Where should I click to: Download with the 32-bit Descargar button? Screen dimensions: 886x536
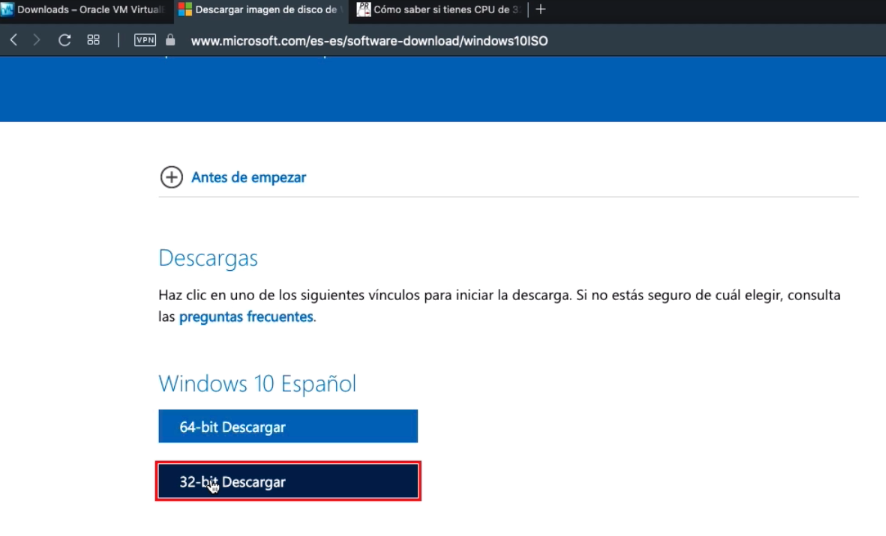pyautogui.click(x=288, y=481)
